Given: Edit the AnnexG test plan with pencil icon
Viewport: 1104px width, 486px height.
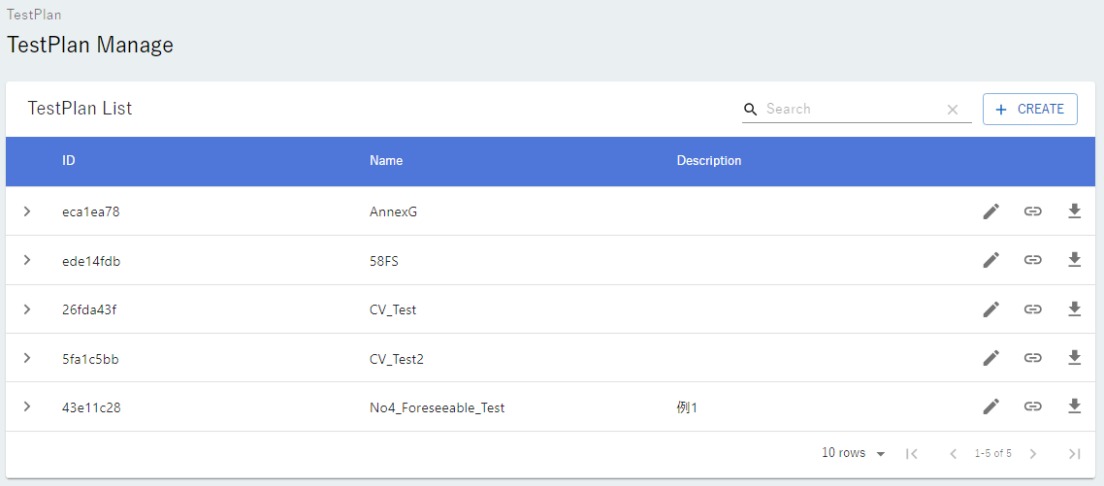Looking at the screenshot, I should [990, 211].
